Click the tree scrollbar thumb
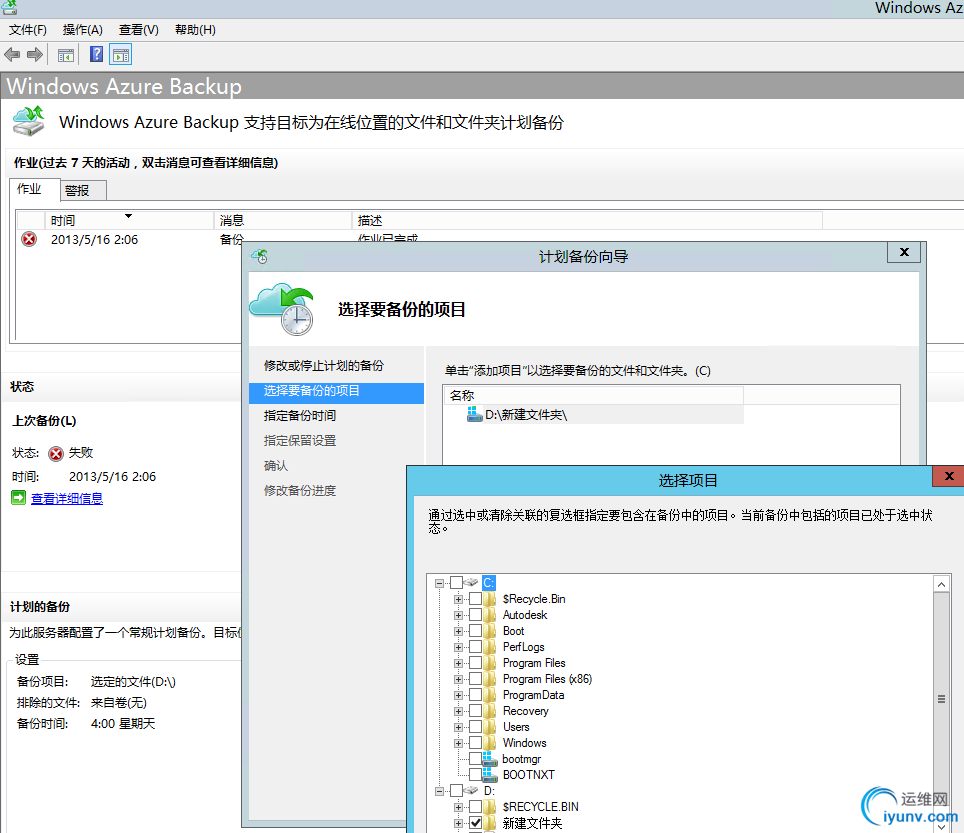 coord(941,699)
